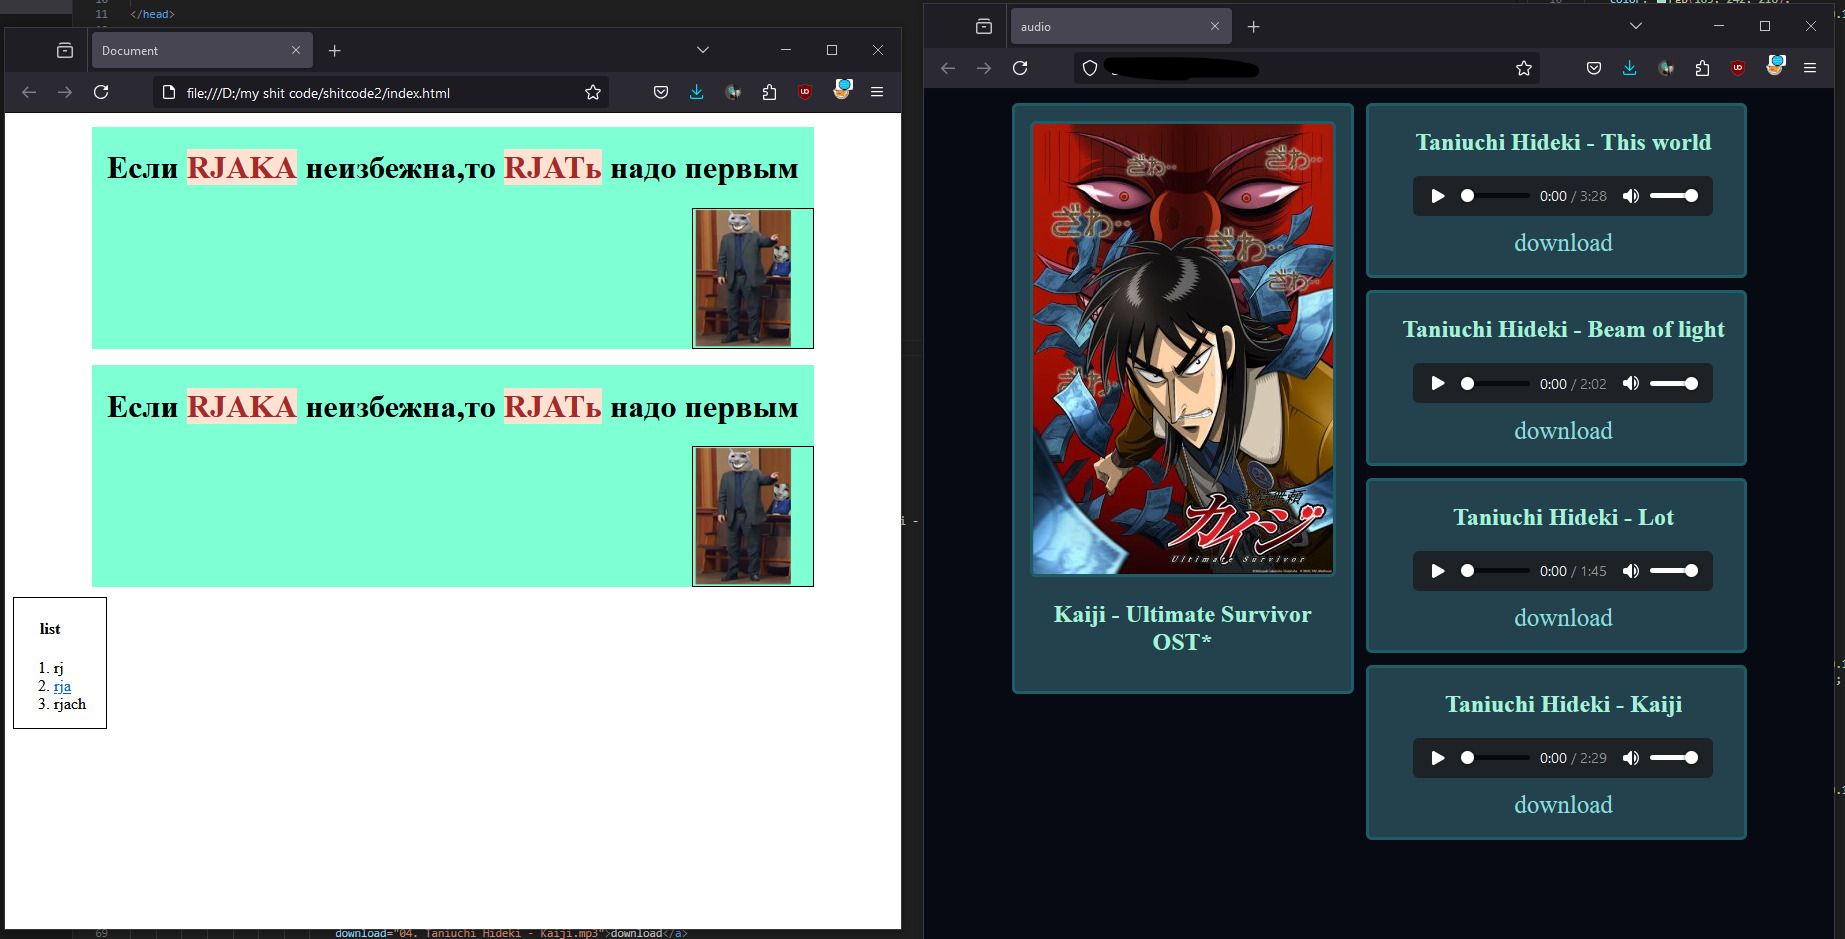1845x939 pixels.
Task: Switch to the "Document" tab
Action: click(x=190, y=50)
